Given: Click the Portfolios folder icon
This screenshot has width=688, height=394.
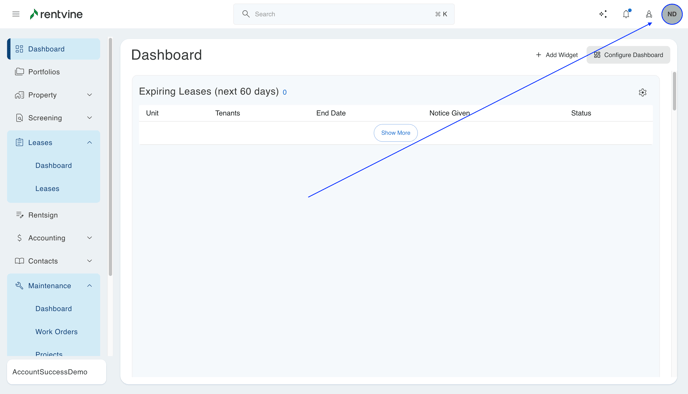Looking at the screenshot, I should (19, 72).
